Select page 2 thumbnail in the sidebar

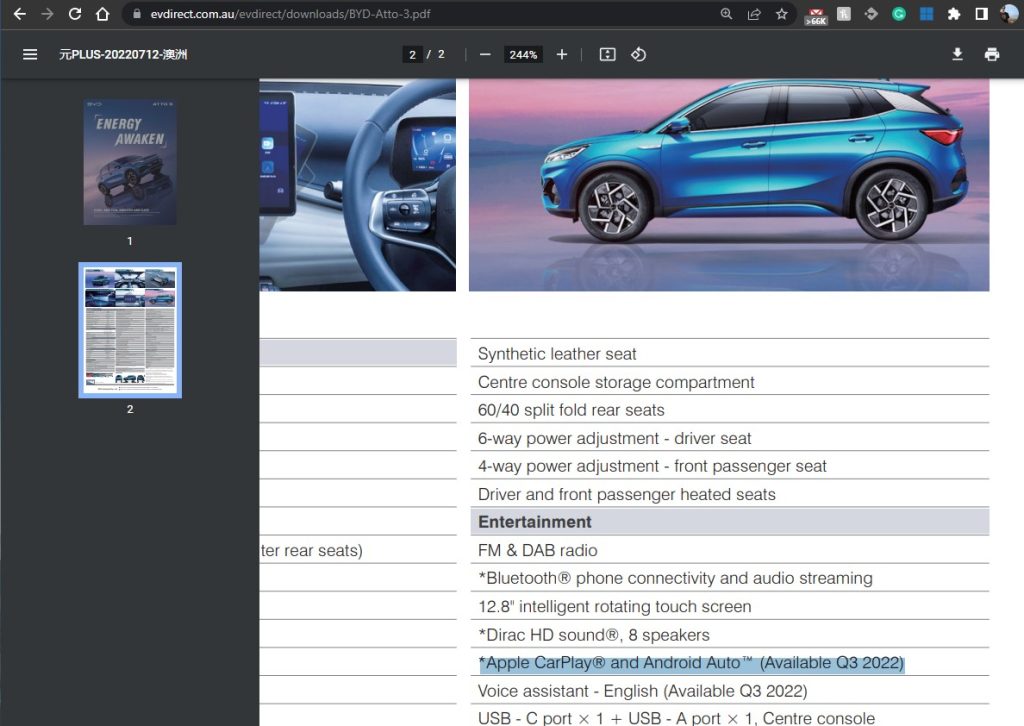[x=130, y=330]
